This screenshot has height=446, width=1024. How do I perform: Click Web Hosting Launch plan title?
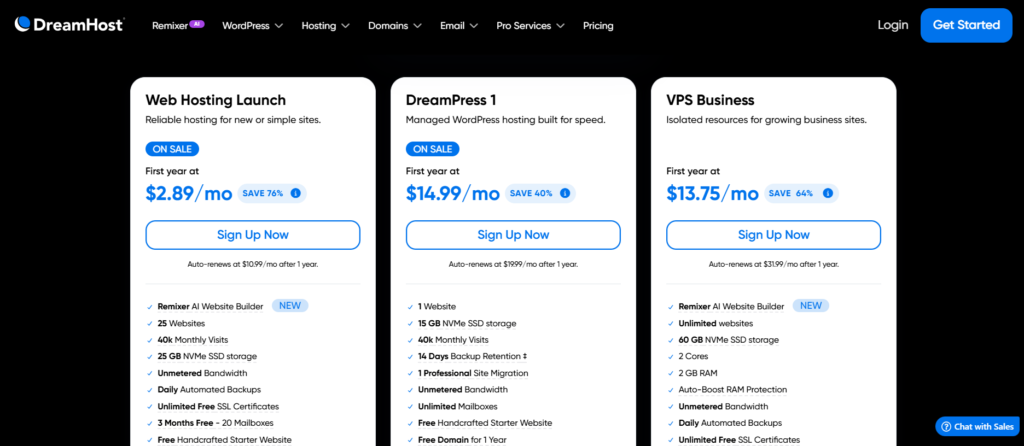[216, 100]
